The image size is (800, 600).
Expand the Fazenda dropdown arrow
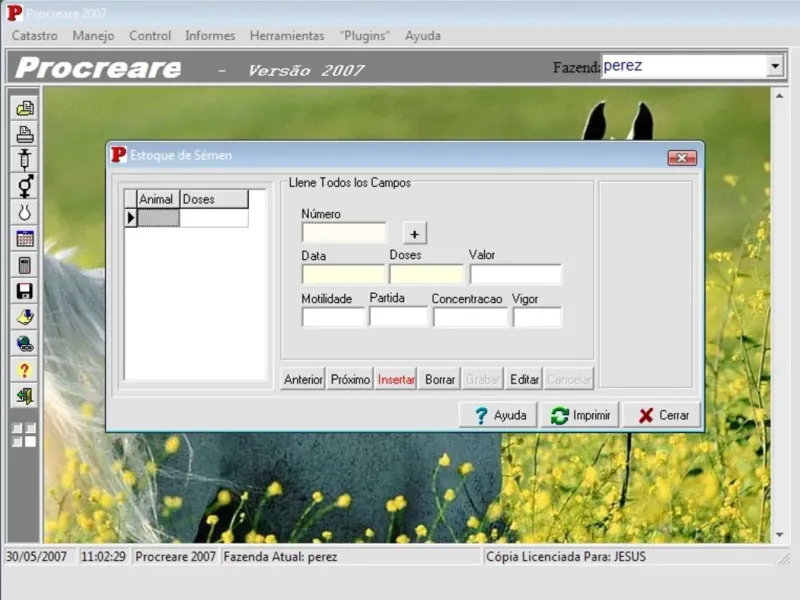click(x=775, y=66)
